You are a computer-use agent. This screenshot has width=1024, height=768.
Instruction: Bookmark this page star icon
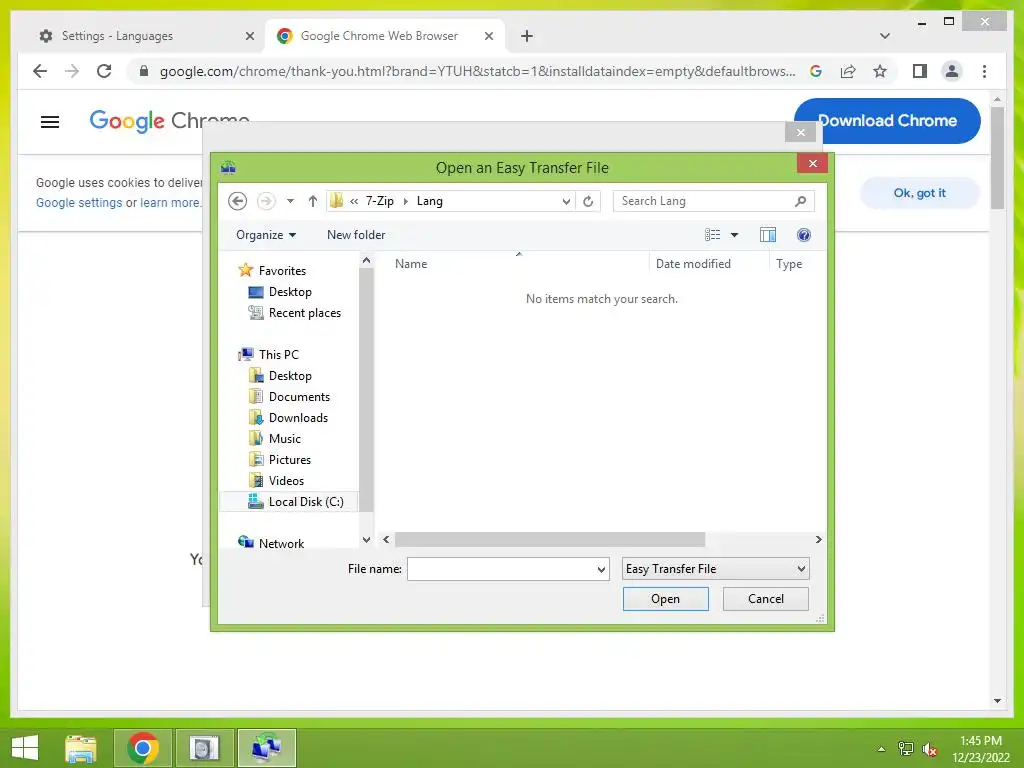[x=880, y=71]
